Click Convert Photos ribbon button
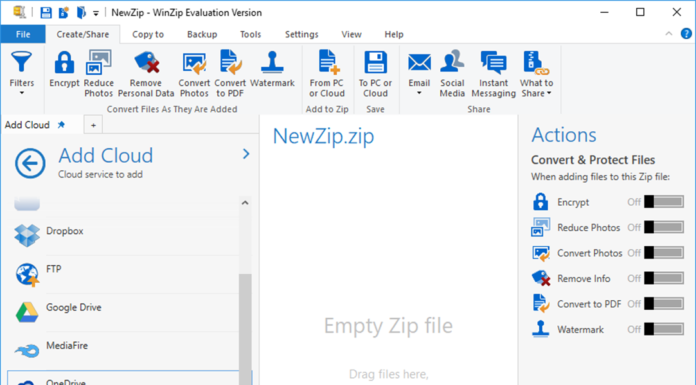This screenshot has height=385, width=696. coord(194,73)
